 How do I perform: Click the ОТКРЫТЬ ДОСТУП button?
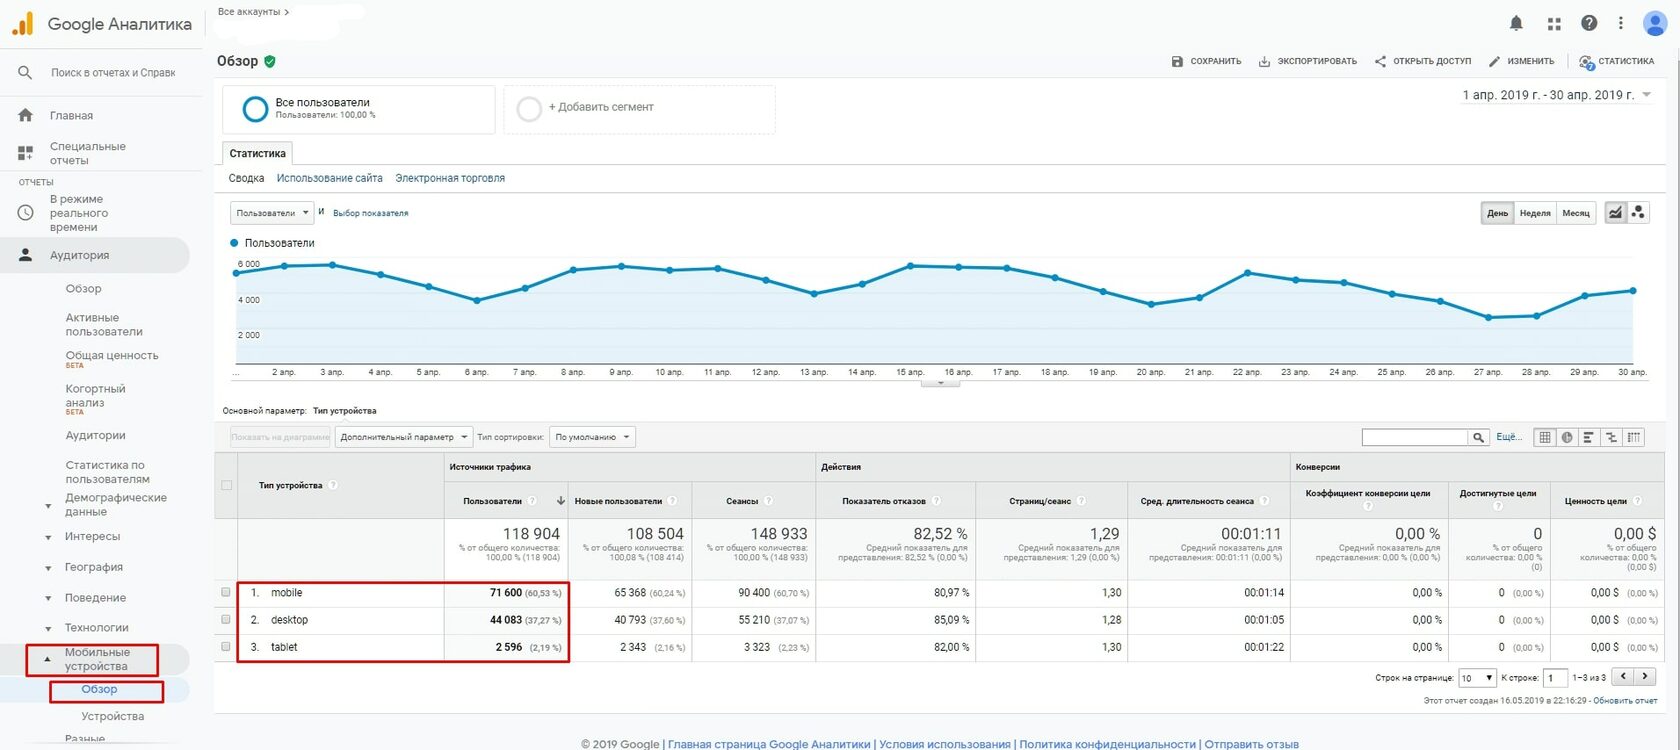click(1422, 61)
